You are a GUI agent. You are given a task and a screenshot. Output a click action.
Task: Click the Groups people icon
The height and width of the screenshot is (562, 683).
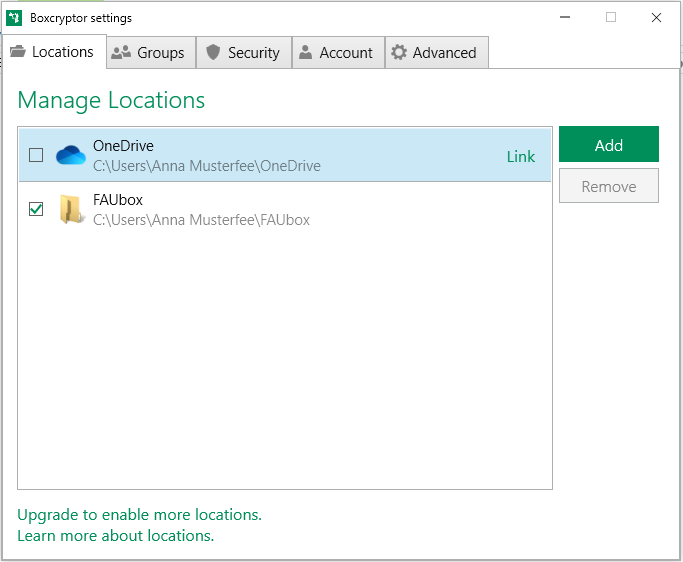point(121,52)
